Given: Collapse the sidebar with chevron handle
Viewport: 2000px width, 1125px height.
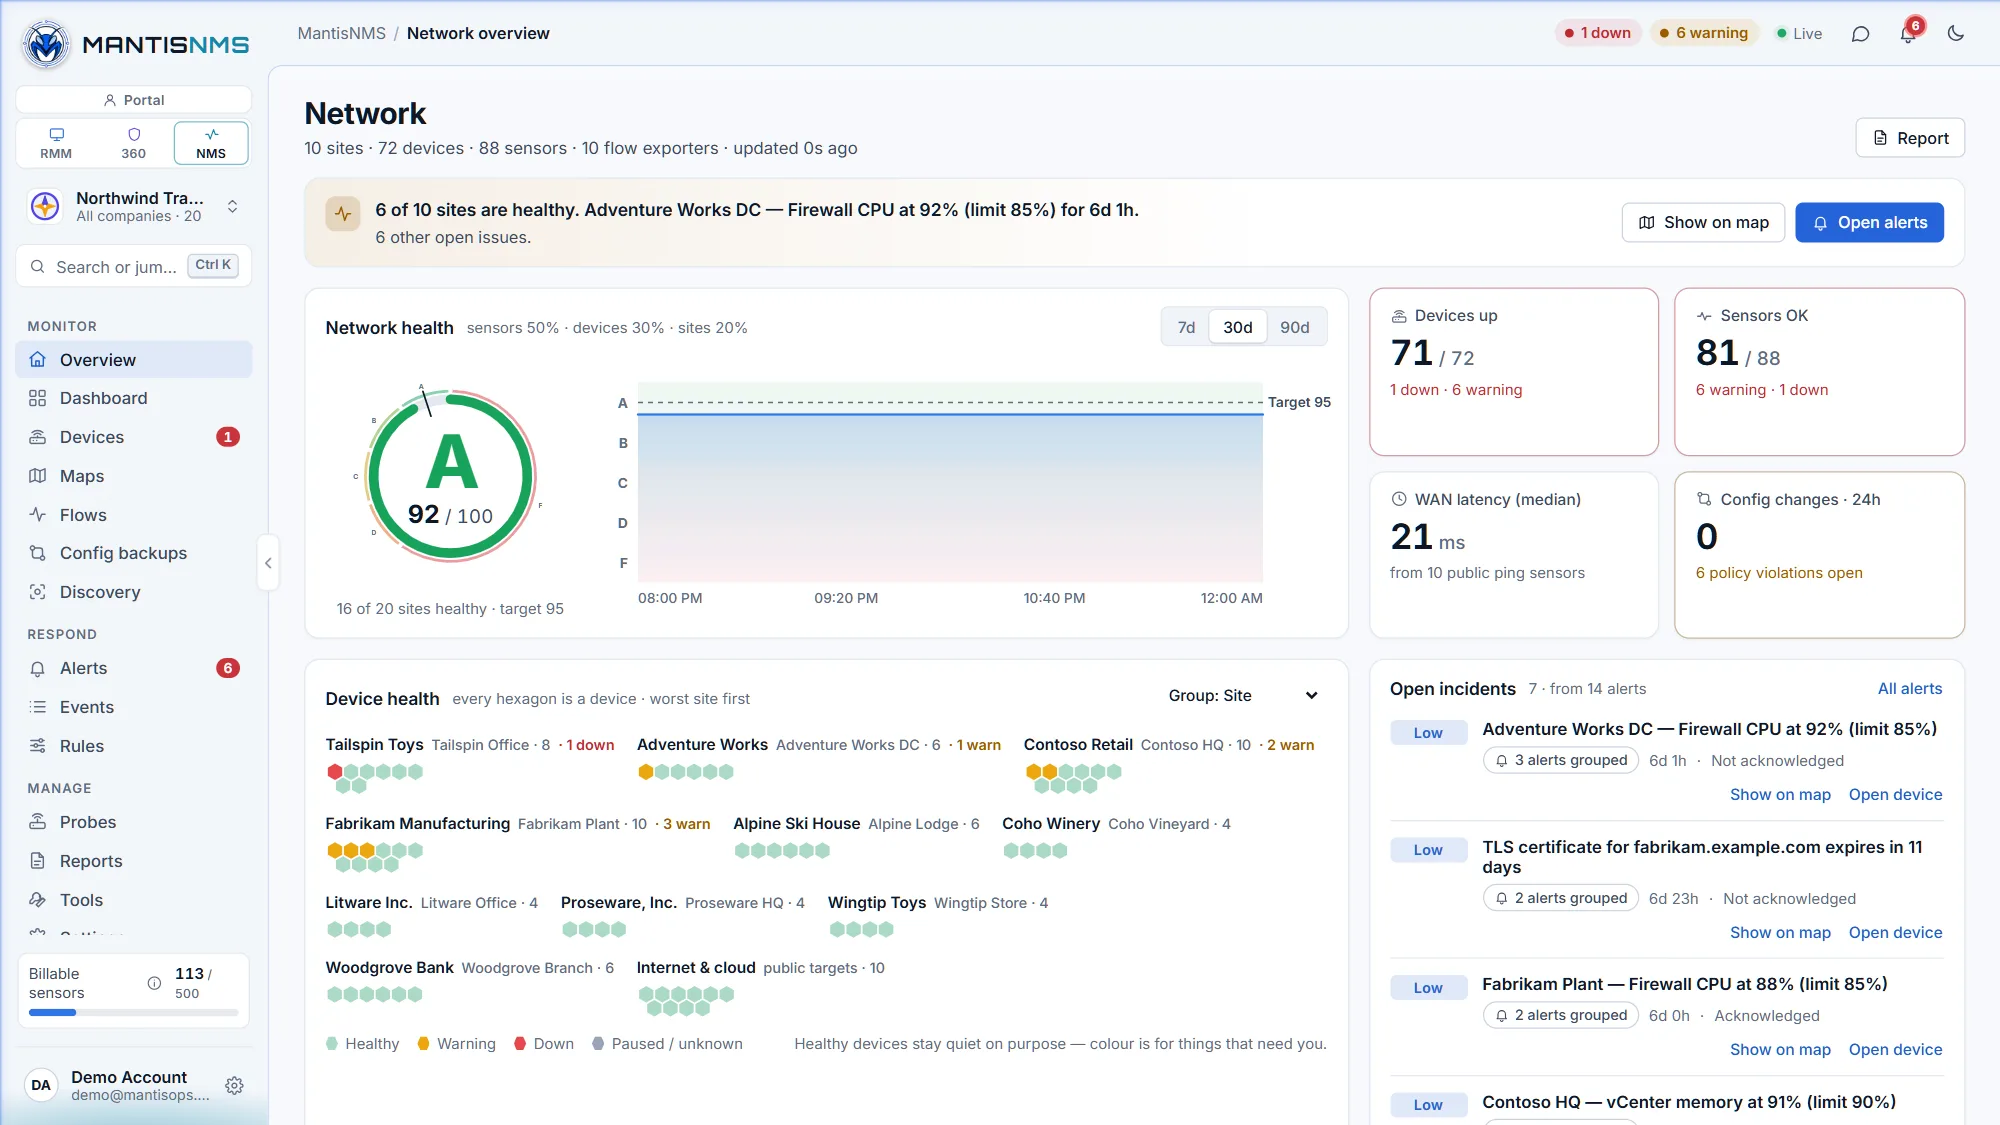Looking at the screenshot, I should coord(268,563).
